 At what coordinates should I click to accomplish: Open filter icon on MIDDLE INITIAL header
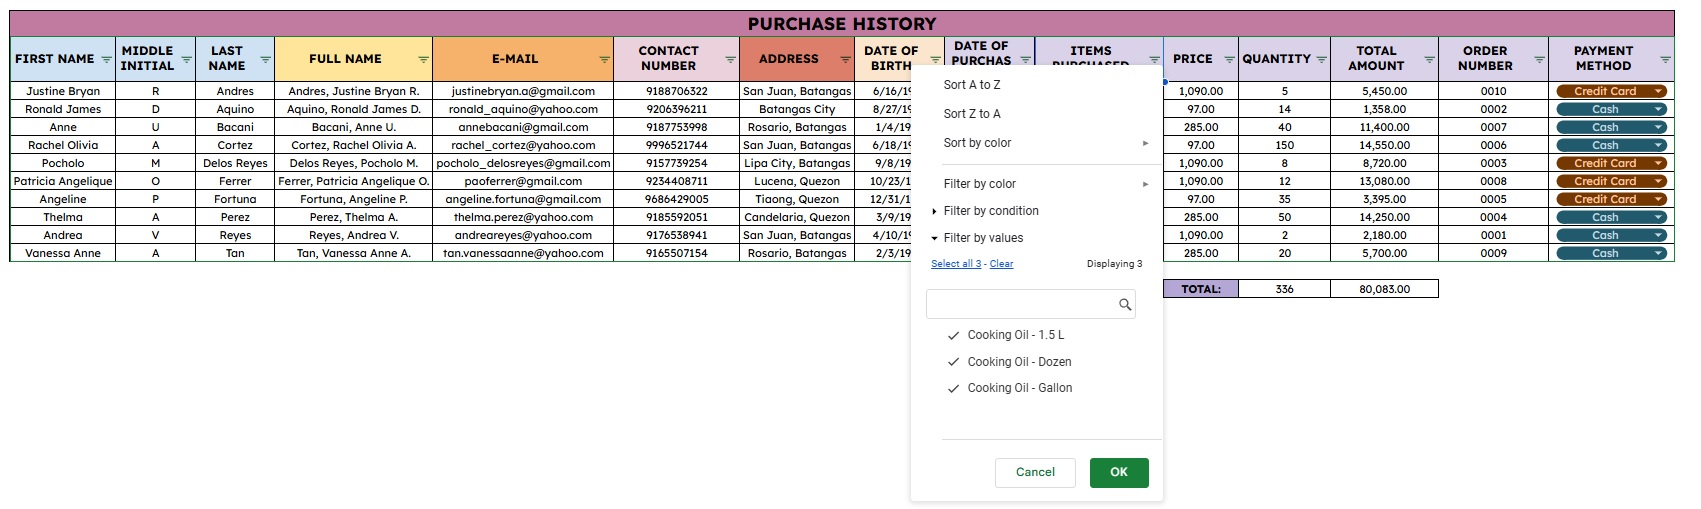(x=186, y=60)
